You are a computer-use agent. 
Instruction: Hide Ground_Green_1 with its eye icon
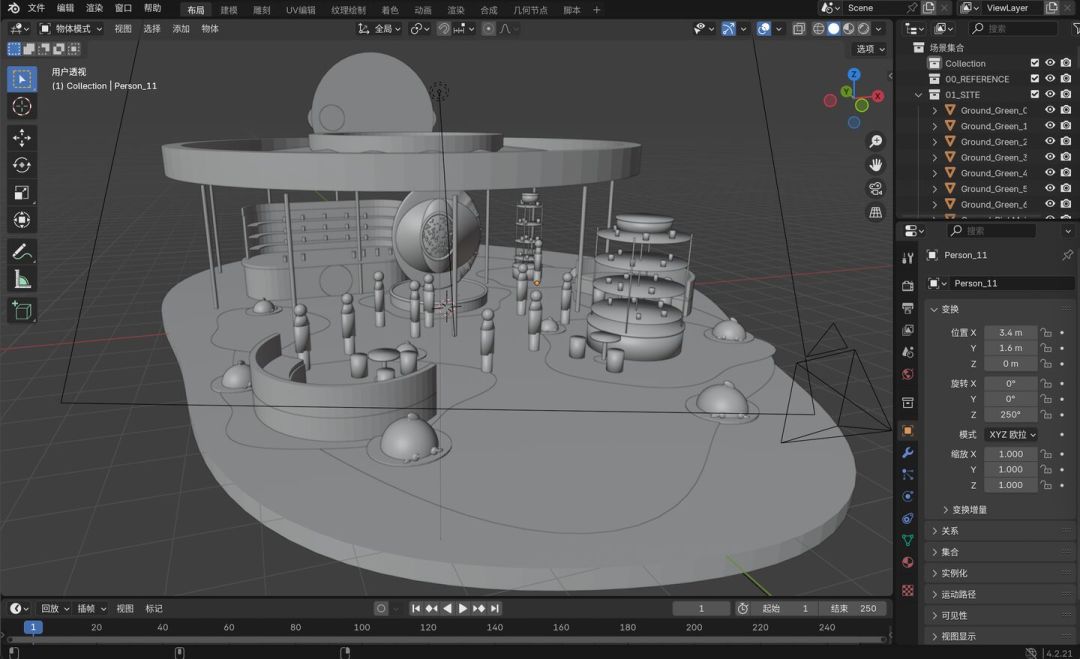coord(1050,125)
